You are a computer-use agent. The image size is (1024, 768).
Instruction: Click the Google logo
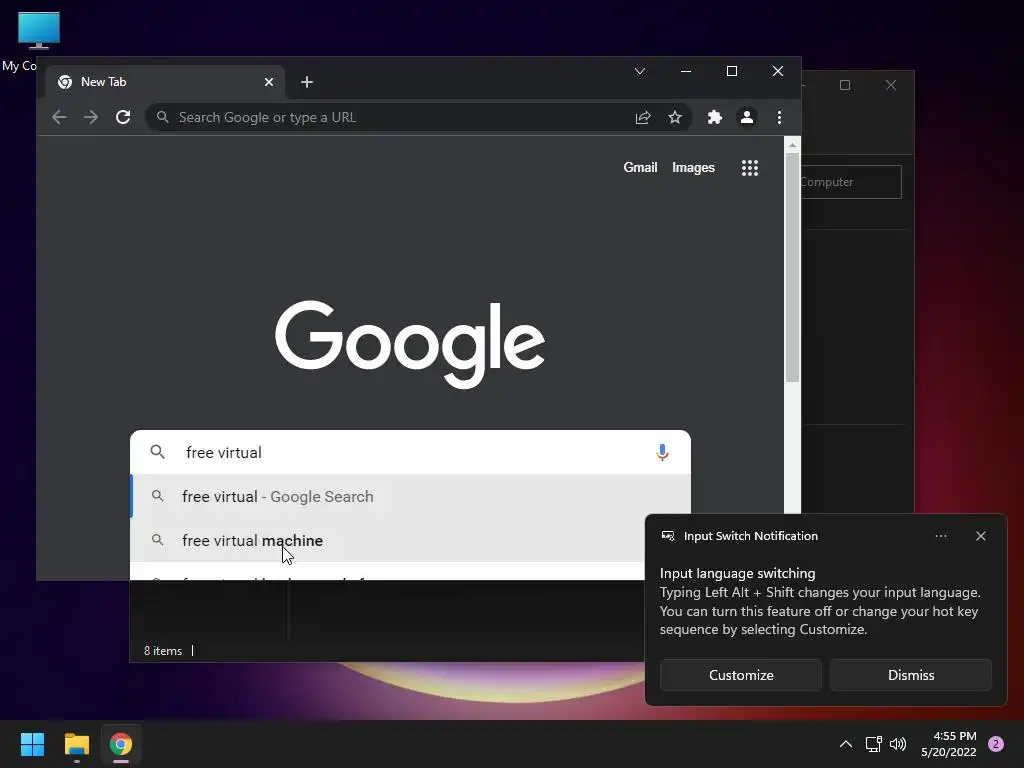pyautogui.click(x=410, y=344)
